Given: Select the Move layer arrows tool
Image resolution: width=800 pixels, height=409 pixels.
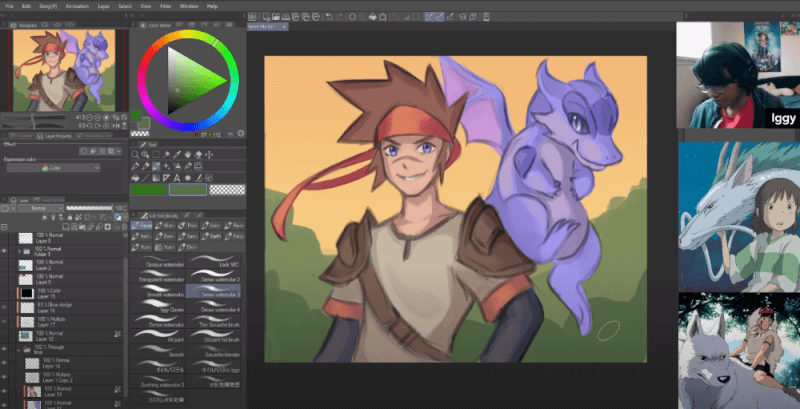Looking at the screenshot, I should point(209,155).
